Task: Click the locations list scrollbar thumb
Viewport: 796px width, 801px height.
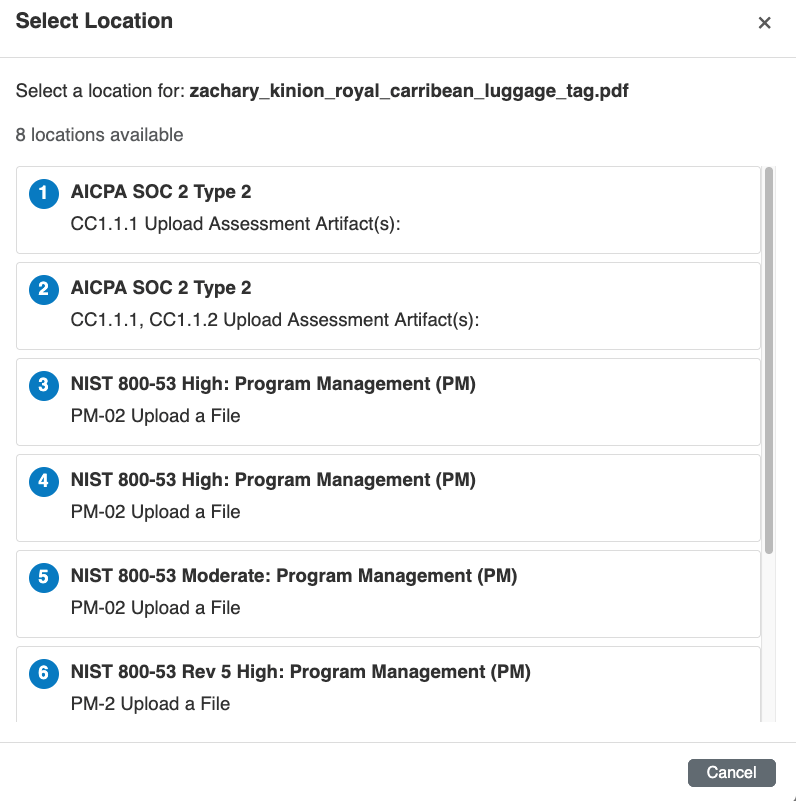Action: pyautogui.click(x=768, y=360)
